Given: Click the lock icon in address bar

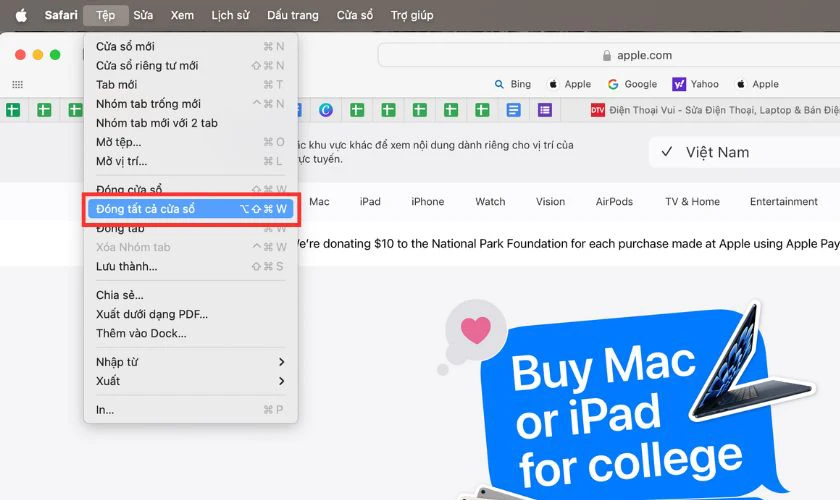Looking at the screenshot, I should click(606, 55).
